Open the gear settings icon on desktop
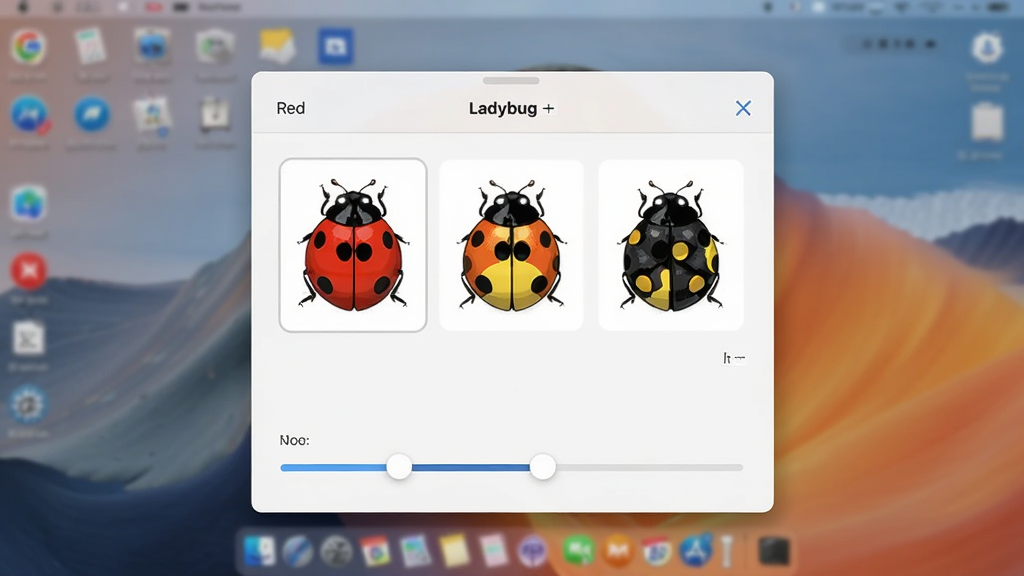The width and height of the screenshot is (1024, 576). [27, 405]
